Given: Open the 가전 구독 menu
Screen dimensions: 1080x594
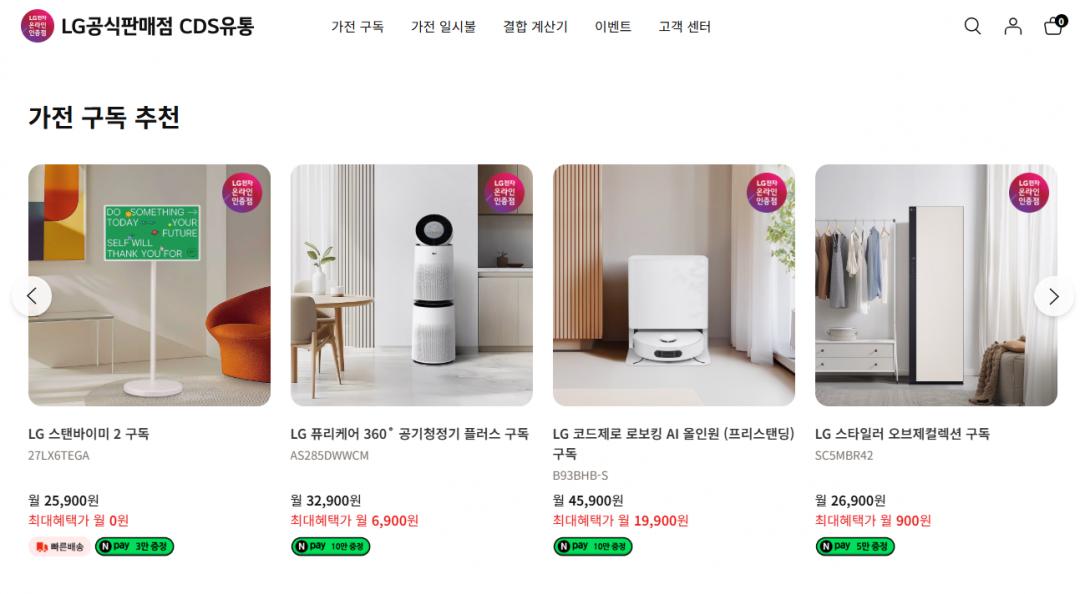Looking at the screenshot, I should 357,27.
